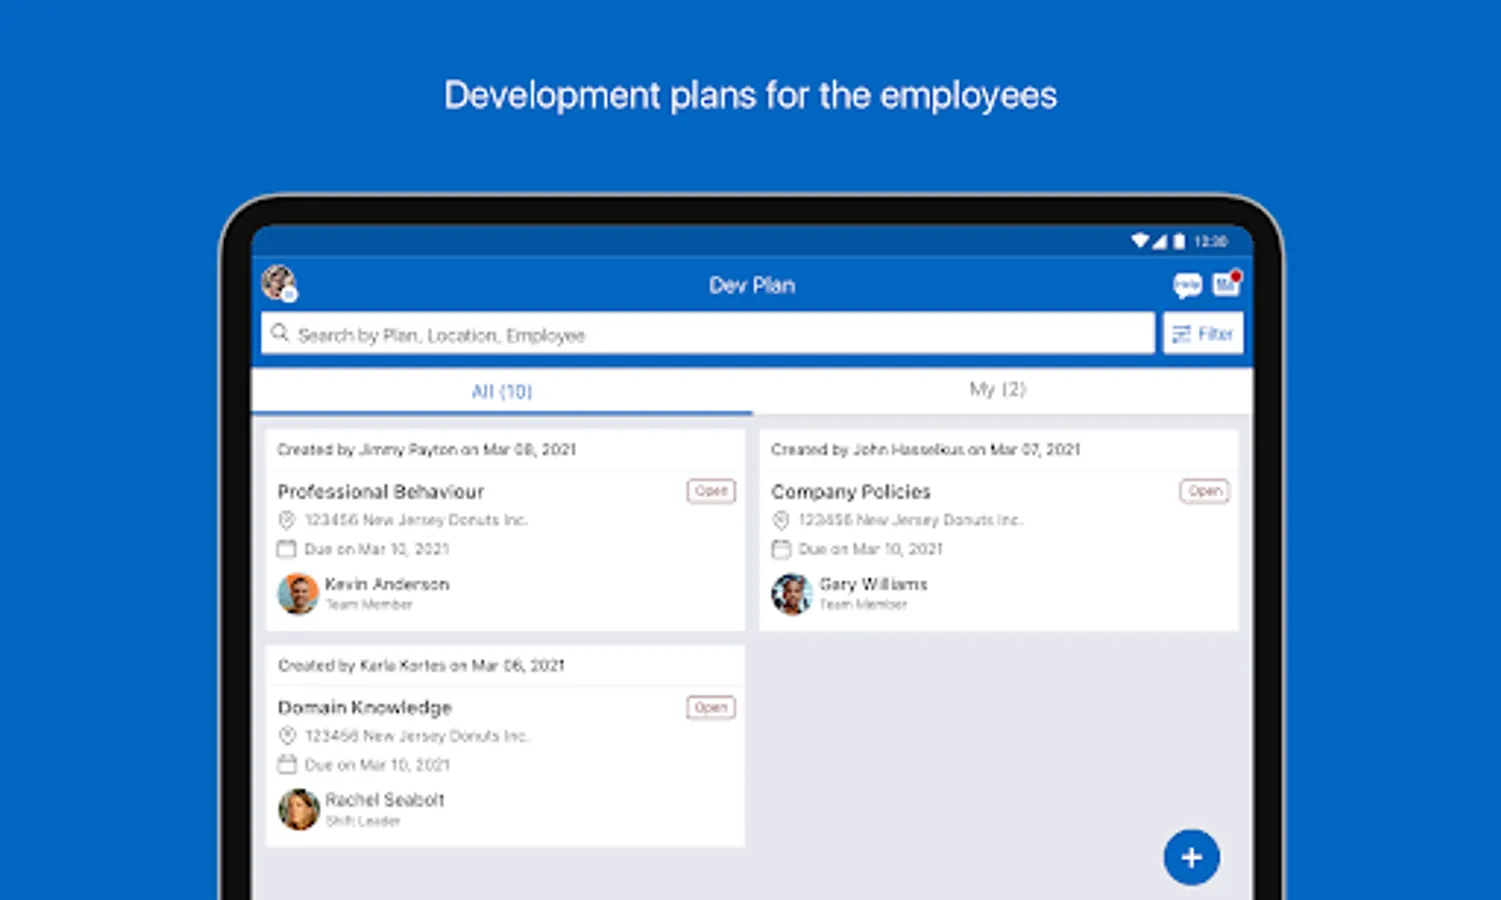Open the Professional Behaviour plan title
The height and width of the screenshot is (900, 1501).
tap(381, 491)
